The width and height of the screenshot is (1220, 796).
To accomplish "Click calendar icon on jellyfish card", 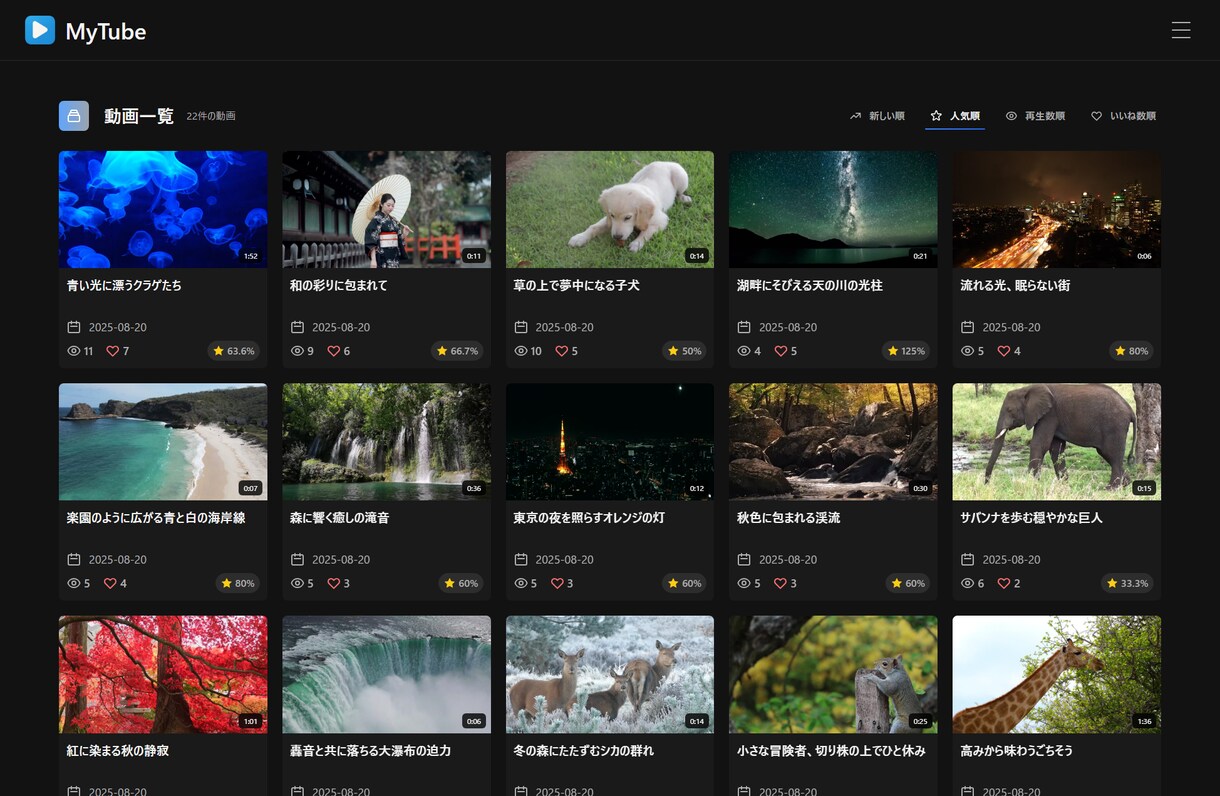I will pos(74,327).
